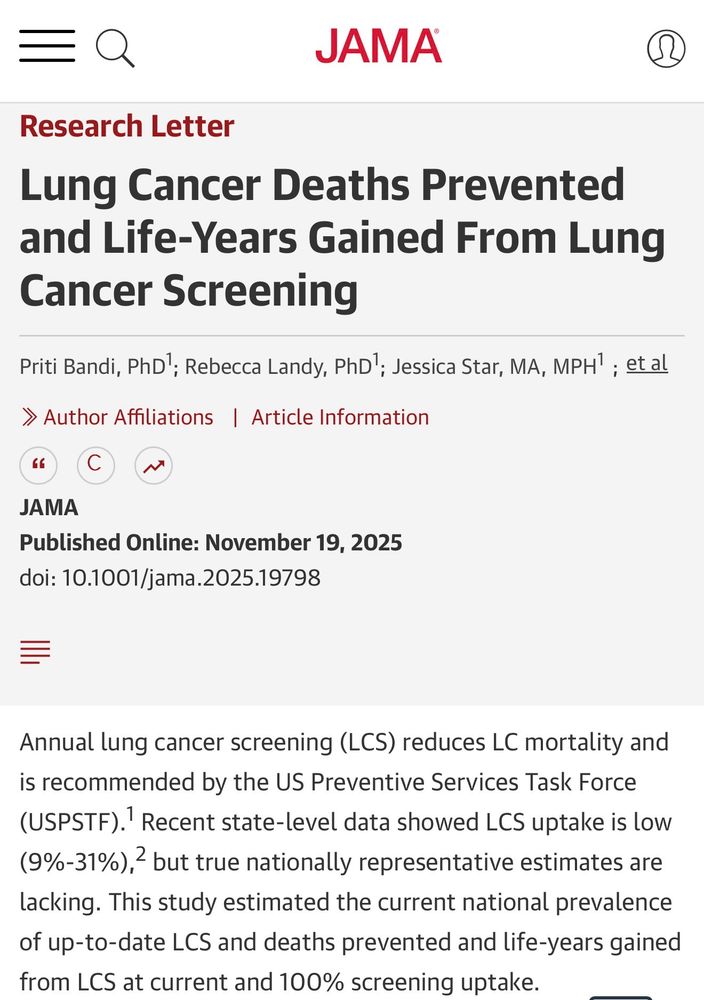Click reference superscript 1 after USPSTF
704x1000 pixels.
[x=130, y=817]
